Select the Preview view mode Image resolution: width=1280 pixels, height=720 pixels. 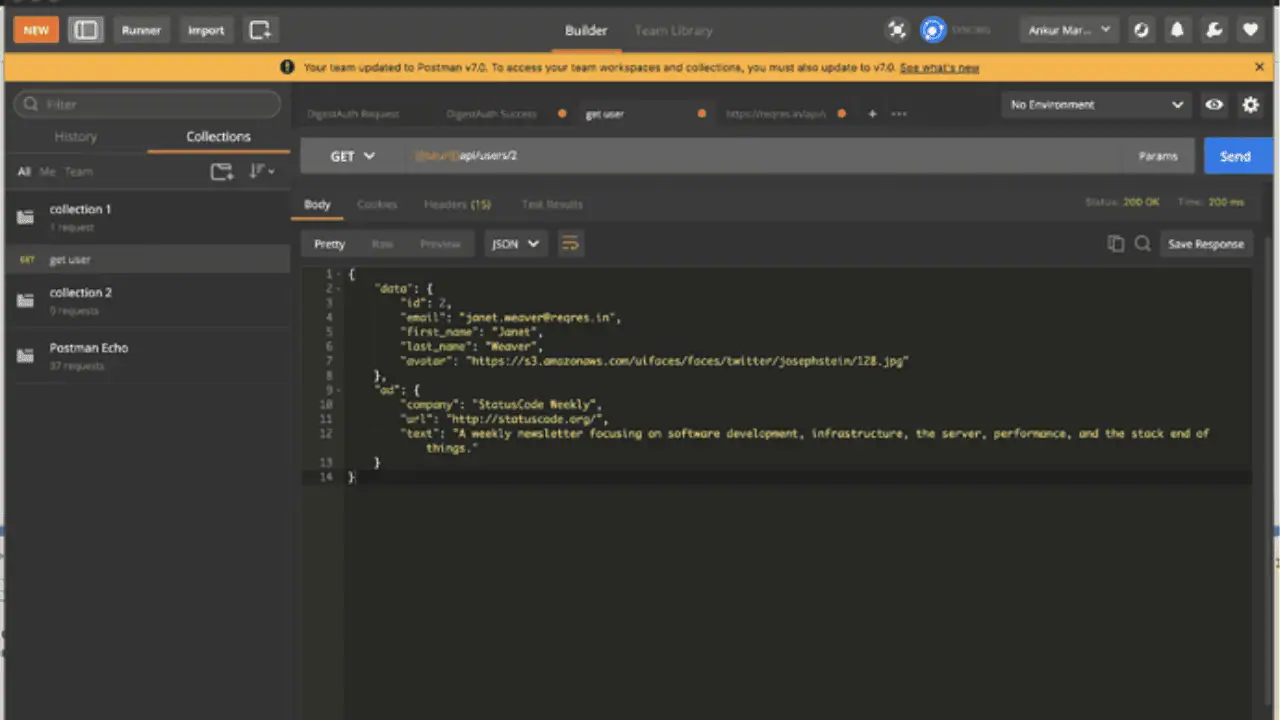[x=440, y=244]
